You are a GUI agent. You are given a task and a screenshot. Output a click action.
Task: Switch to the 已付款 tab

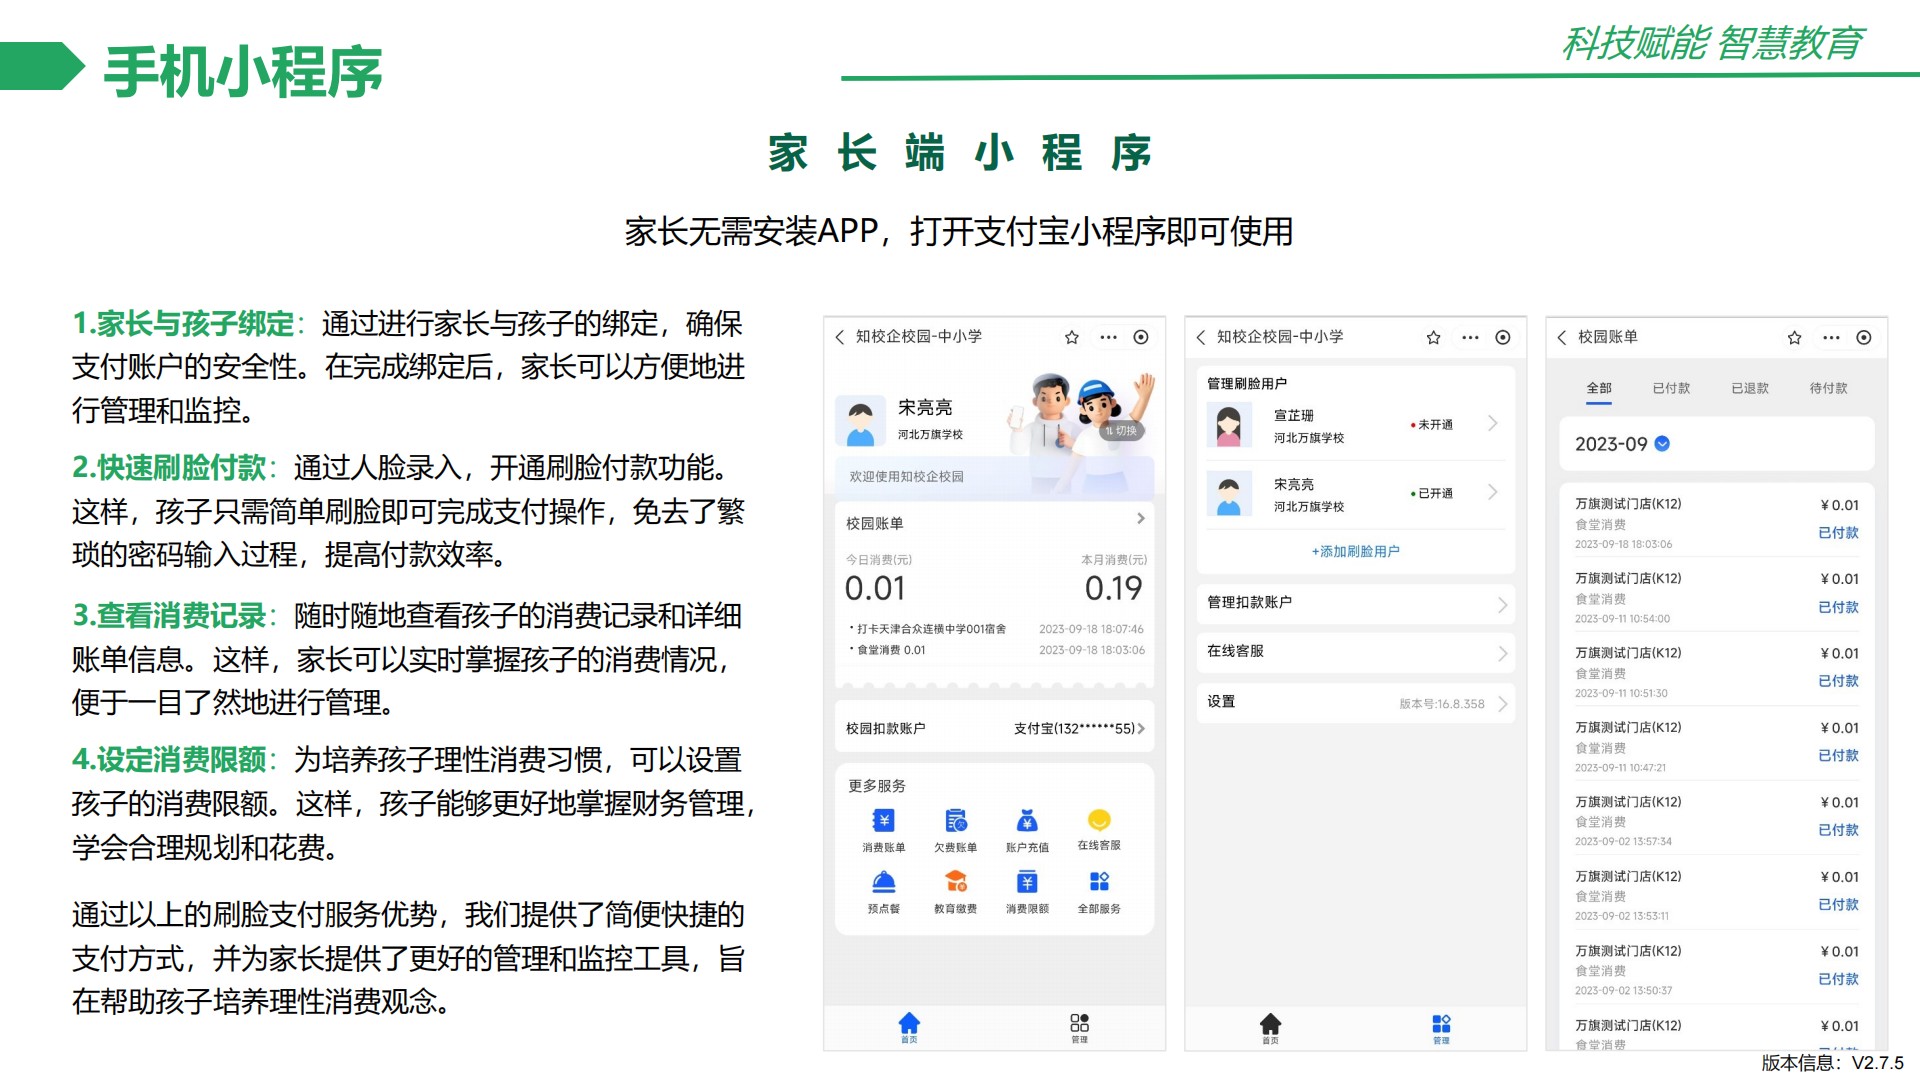(1671, 388)
